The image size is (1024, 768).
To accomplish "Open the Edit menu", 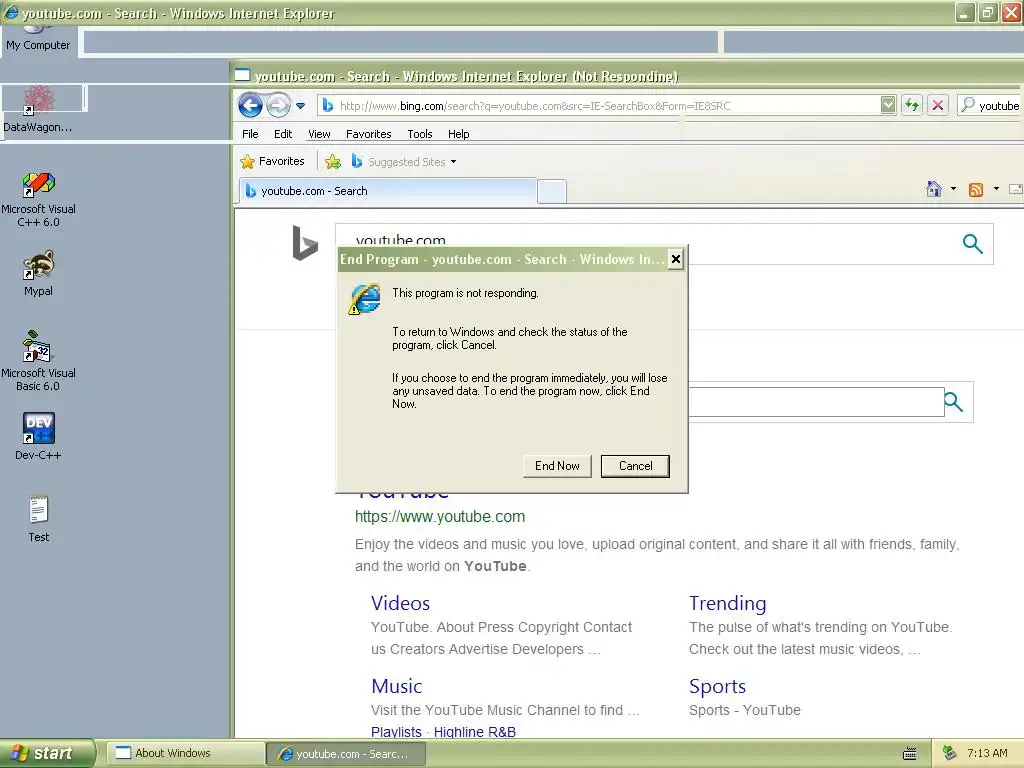I will pyautogui.click(x=283, y=134).
